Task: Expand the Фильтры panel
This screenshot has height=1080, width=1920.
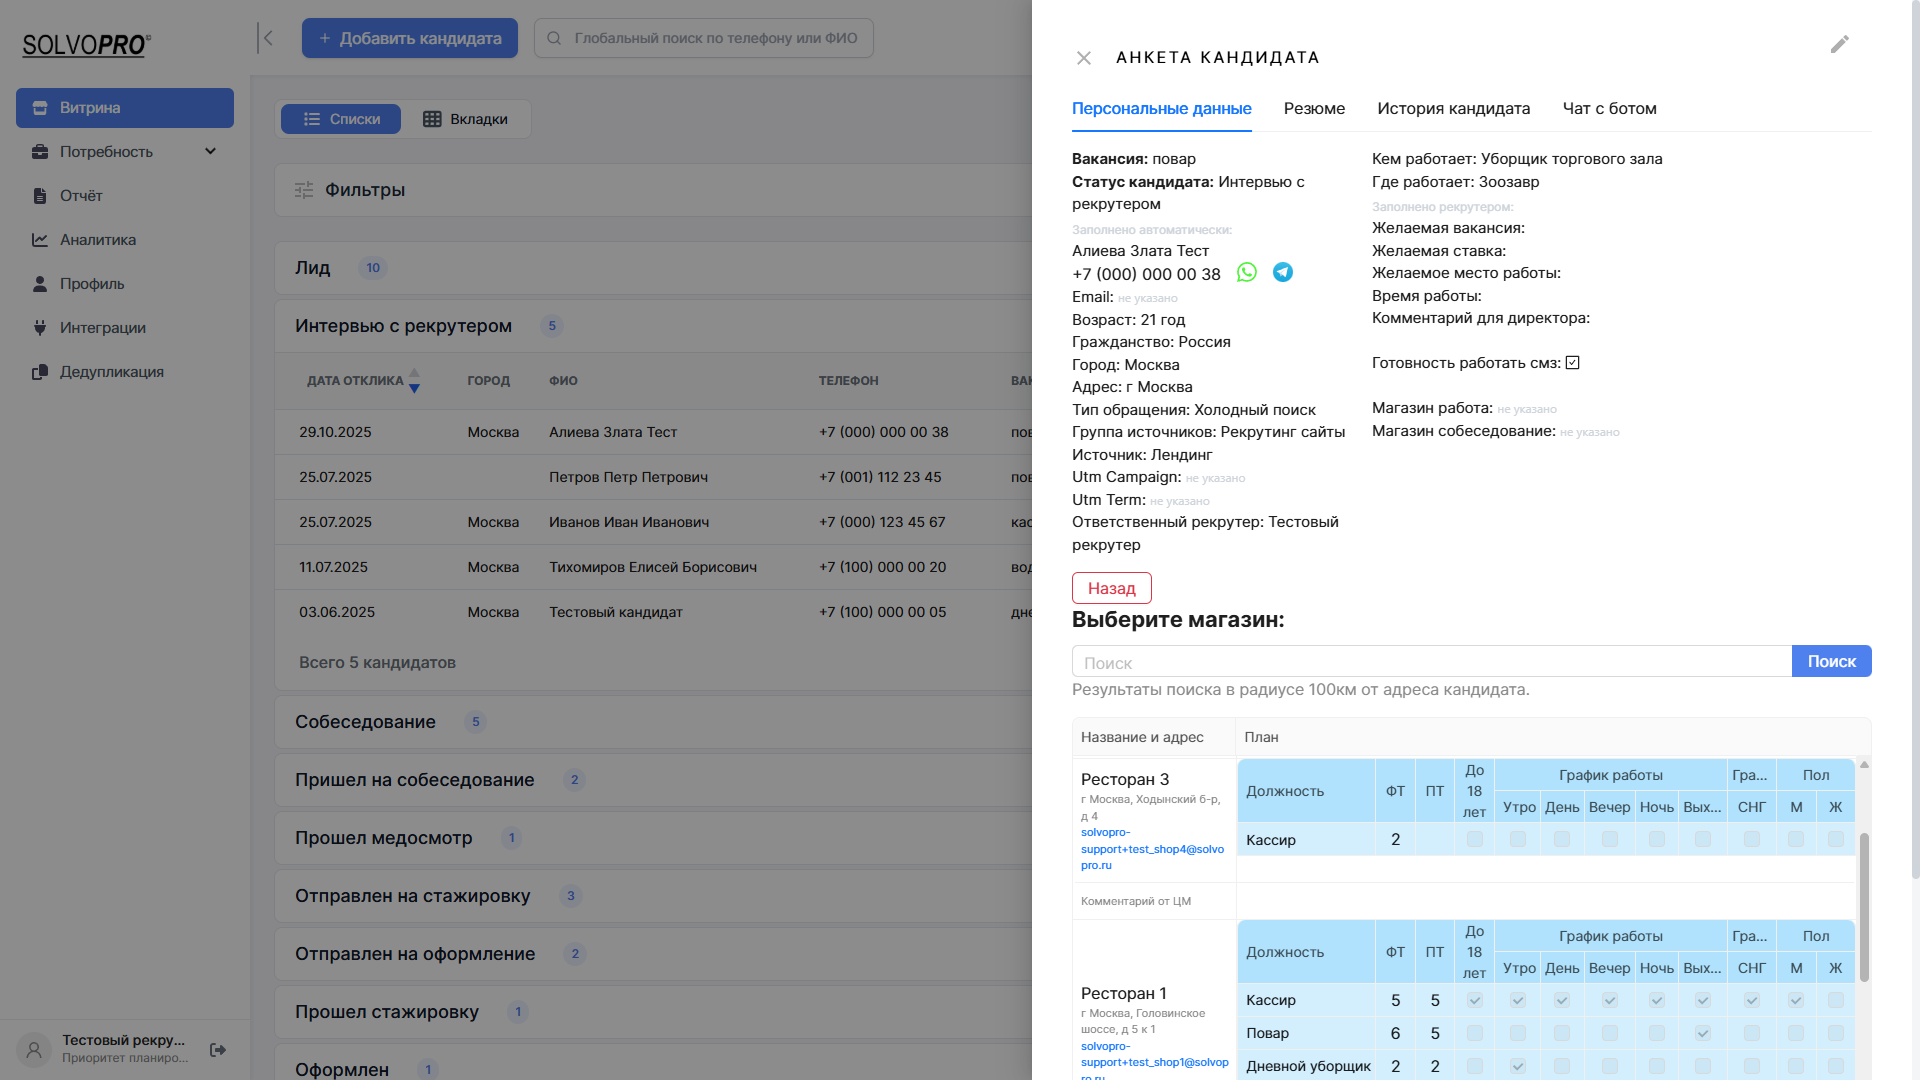Action: 364,190
